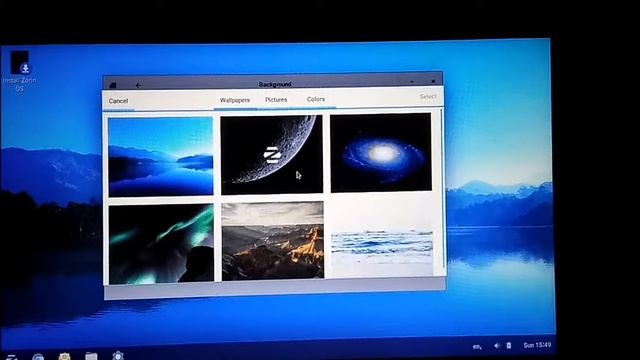Choose the spiral galaxy wallpaper
Viewport: 640px width, 360px height.
[x=380, y=153]
